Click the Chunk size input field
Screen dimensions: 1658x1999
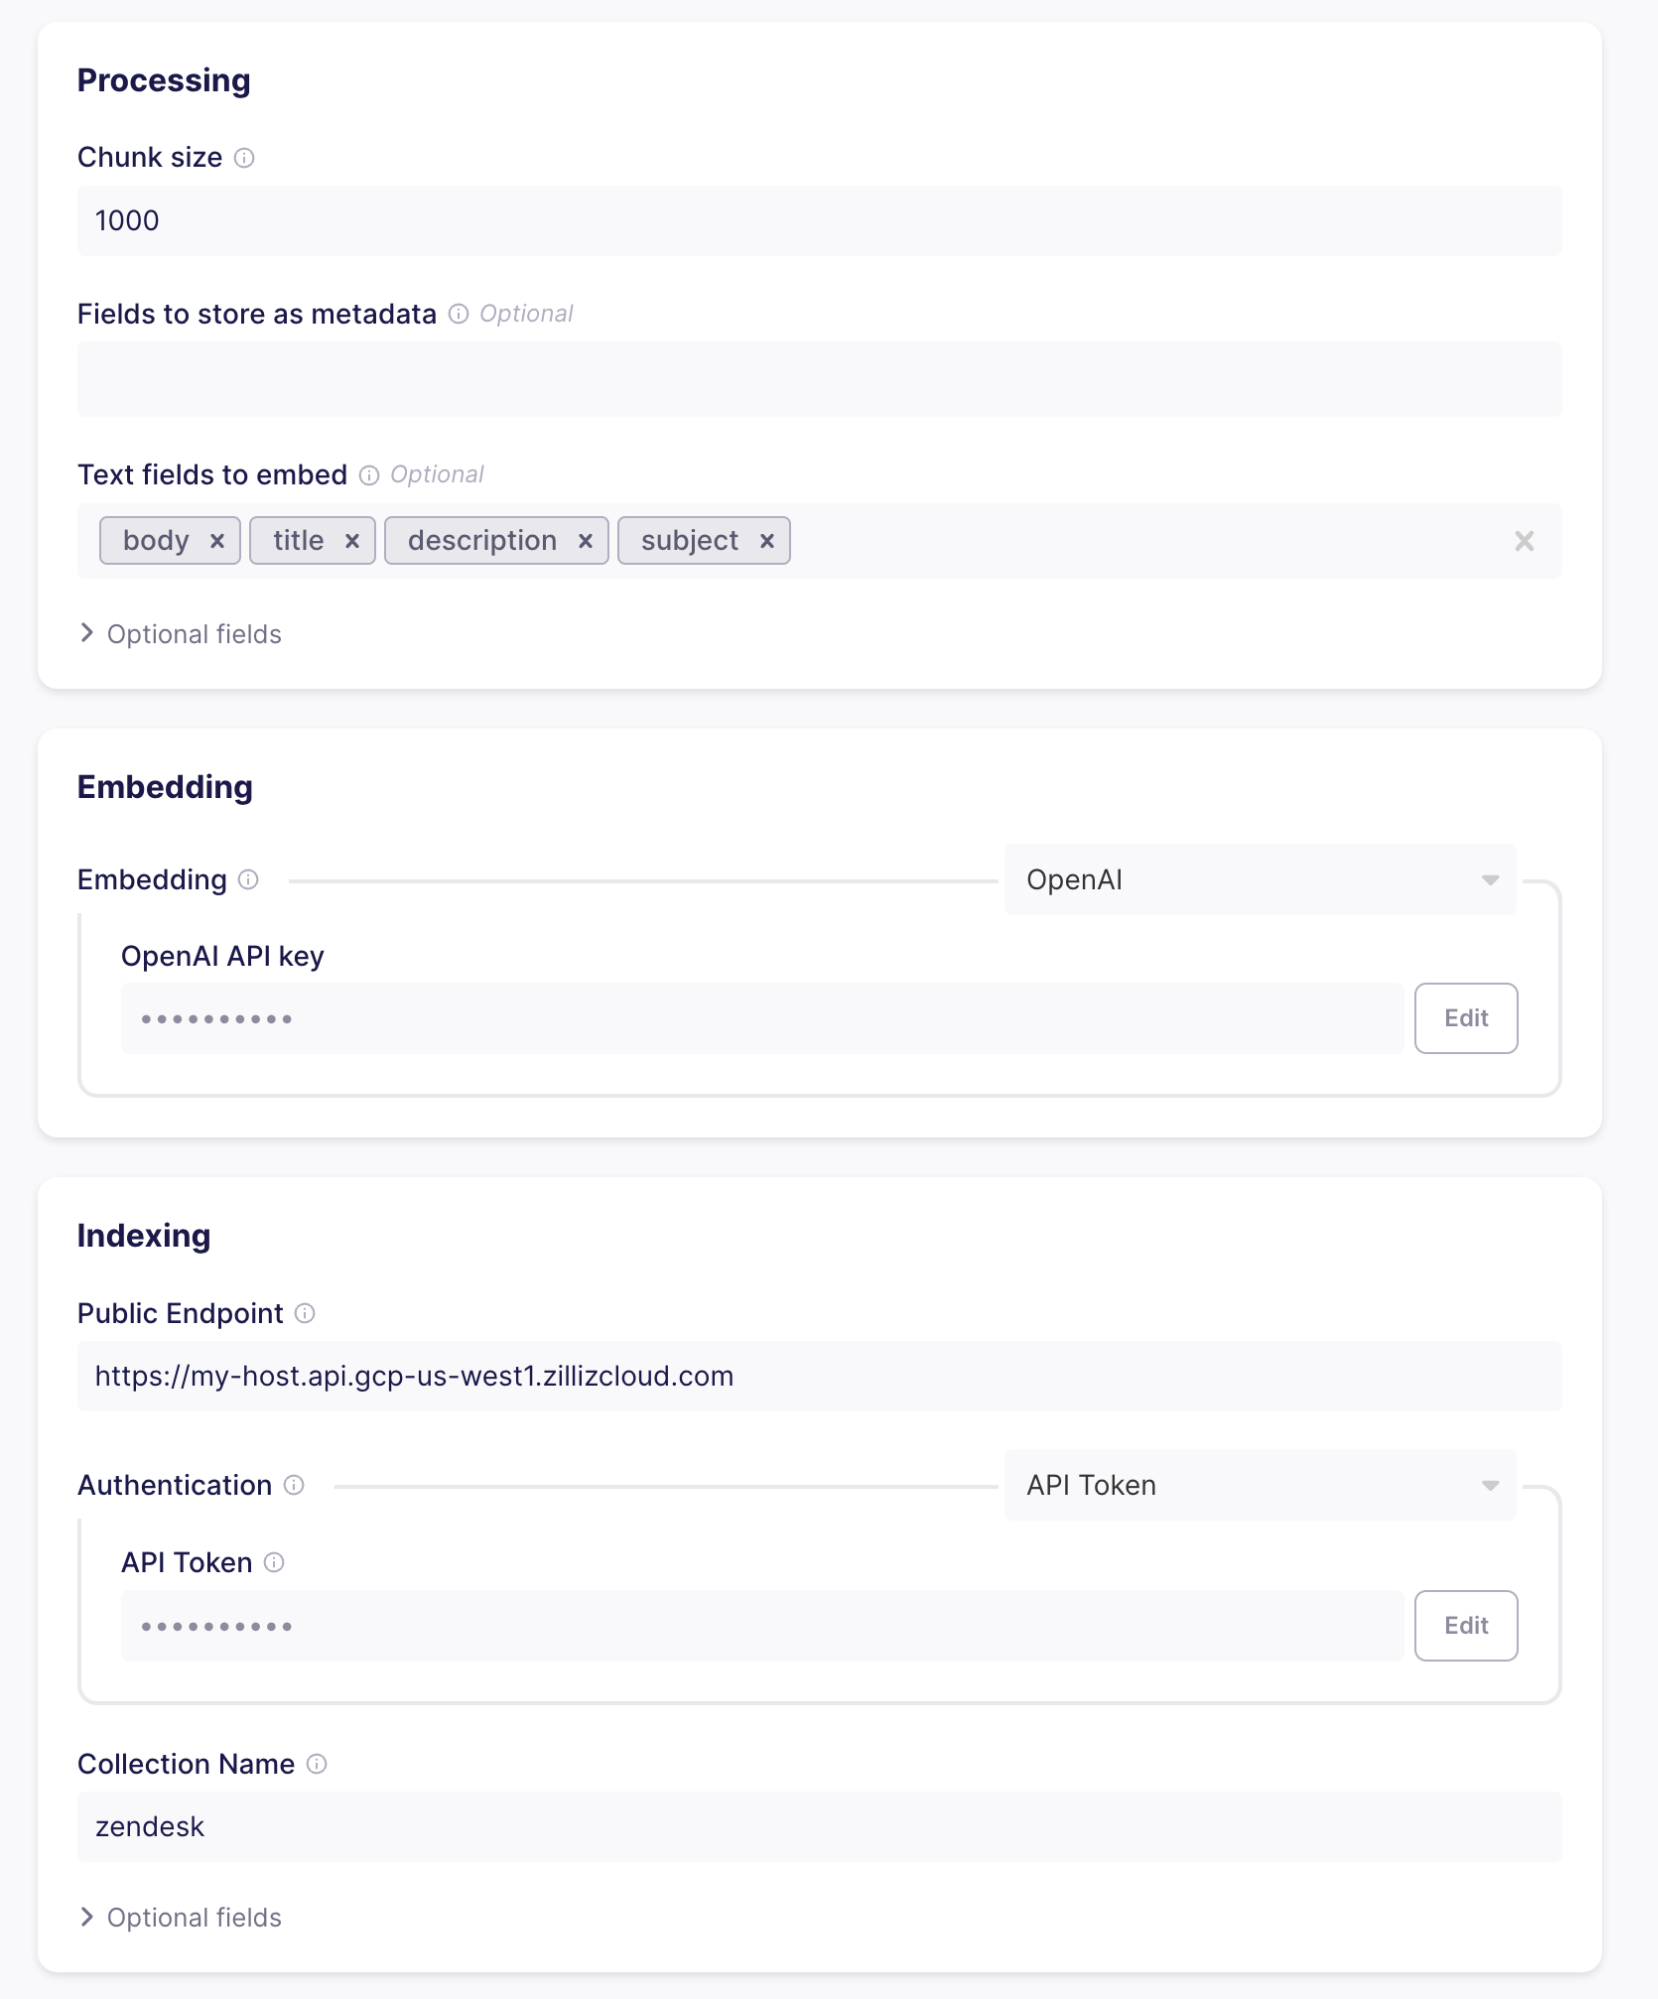coord(818,221)
